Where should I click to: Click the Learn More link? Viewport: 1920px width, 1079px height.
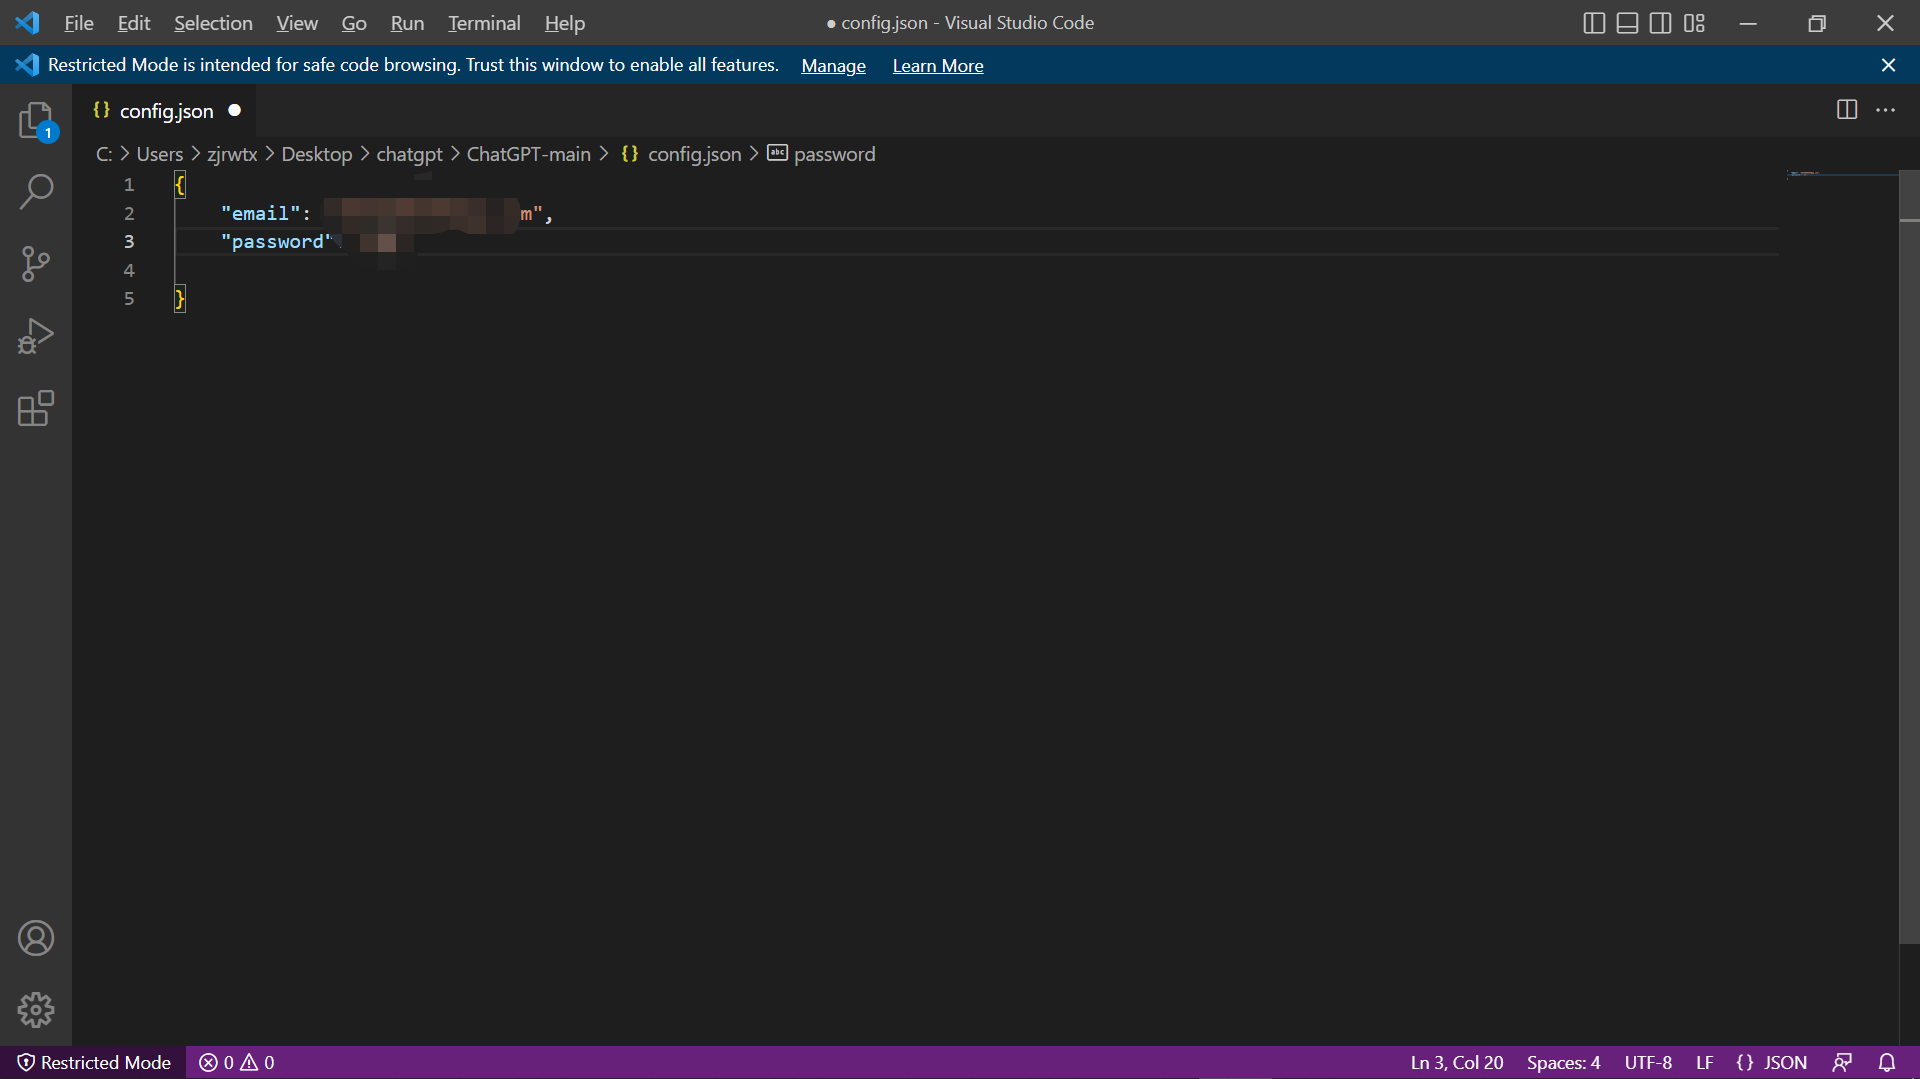click(x=937, y=65)
